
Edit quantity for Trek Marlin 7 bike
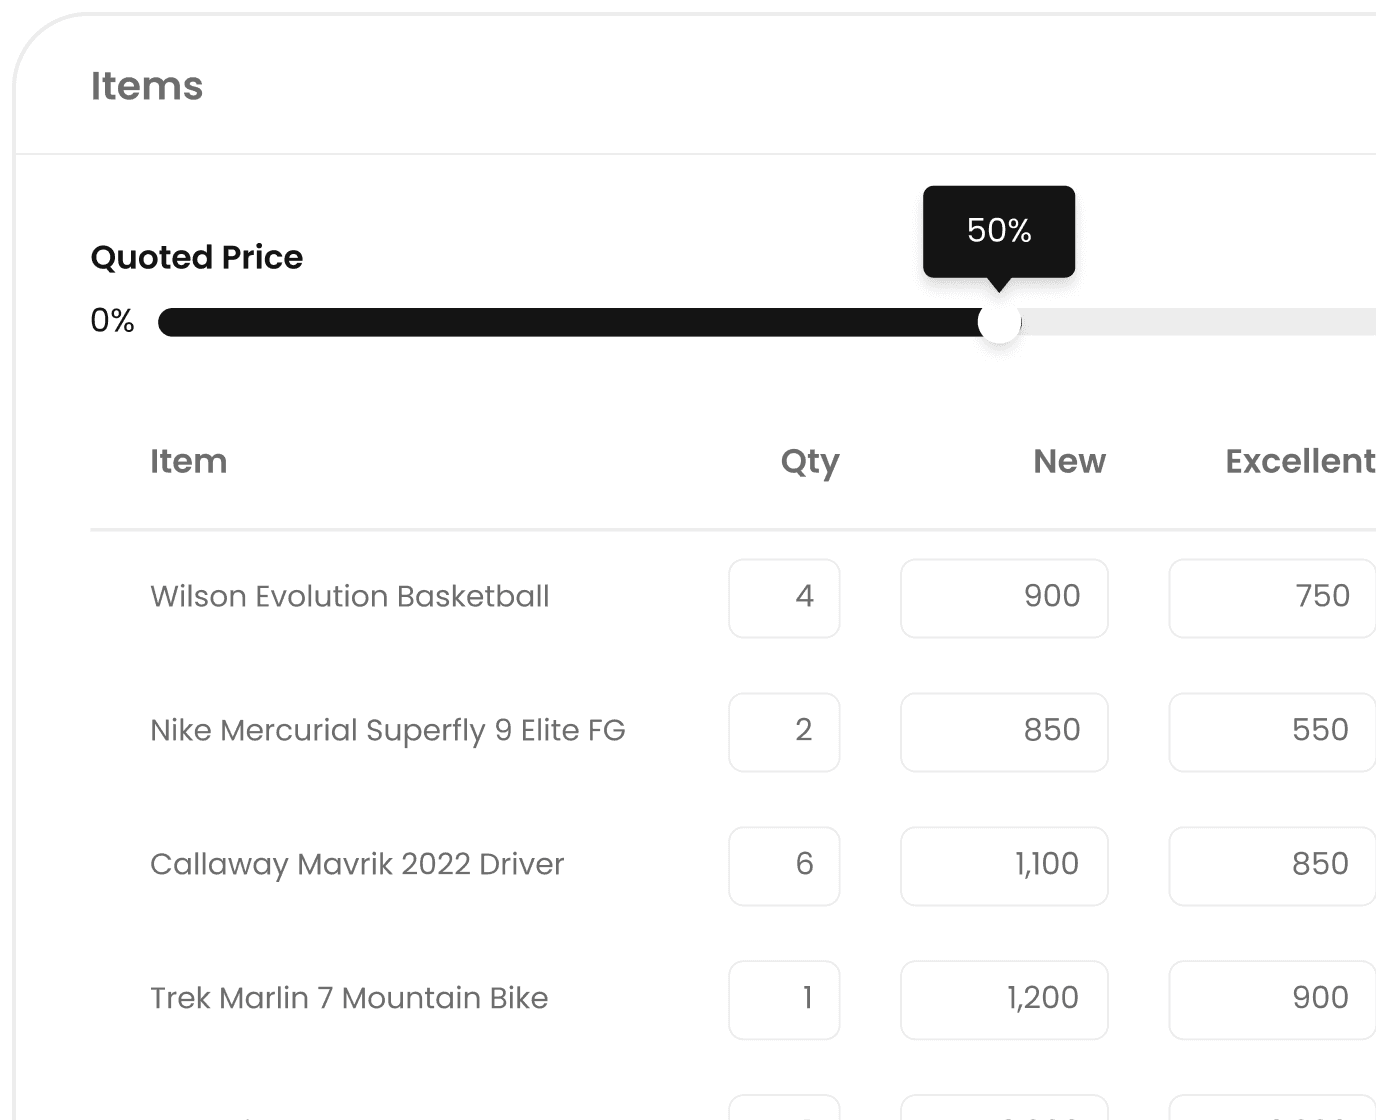click(x=784, y=1000)
